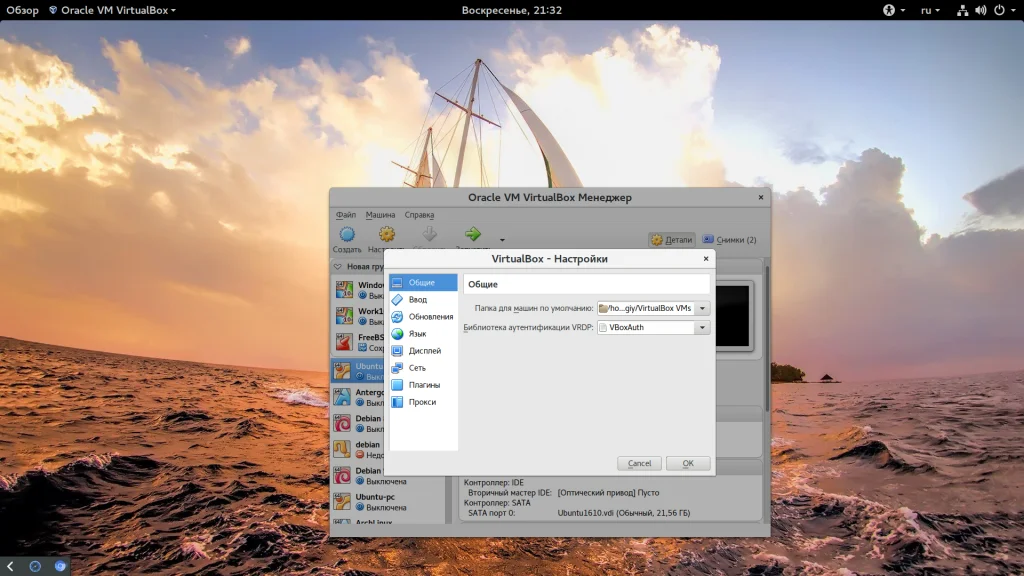
Task: Select the Прокси category icon
Action: tap(397, 402)
